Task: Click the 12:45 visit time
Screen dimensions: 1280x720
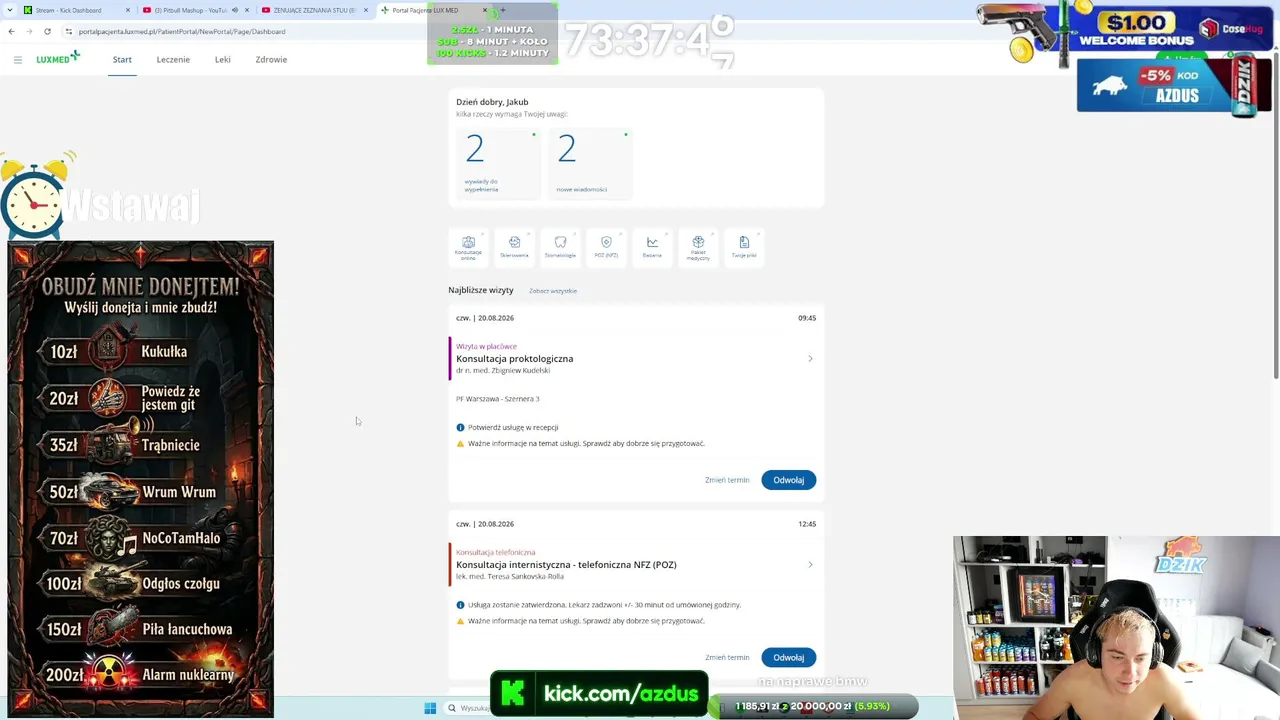Action: click(x=807, y=524)
